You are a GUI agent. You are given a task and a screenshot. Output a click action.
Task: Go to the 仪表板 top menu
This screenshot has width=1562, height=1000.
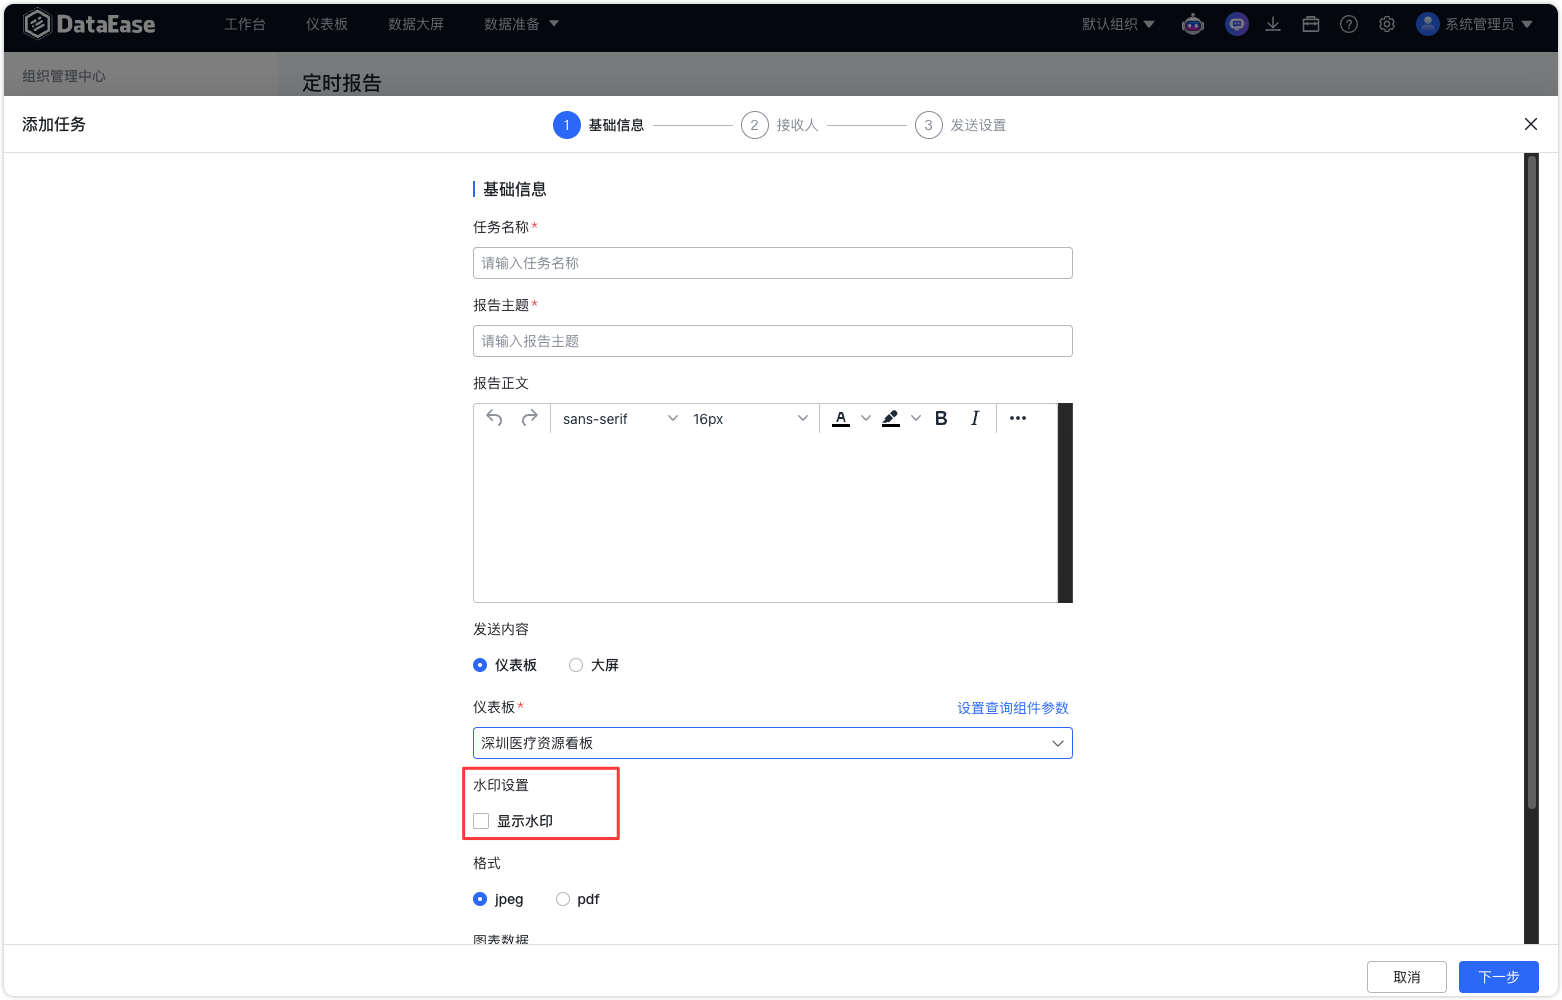coord(327,24)
